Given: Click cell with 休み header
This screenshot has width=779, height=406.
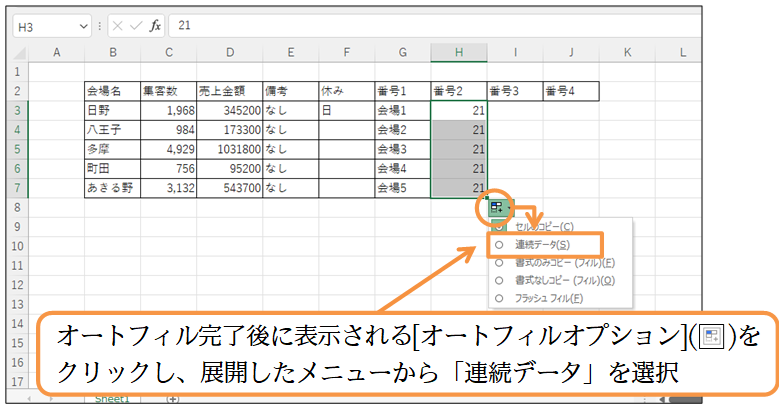Looking at the screenshot, I should tap(347, 91).
